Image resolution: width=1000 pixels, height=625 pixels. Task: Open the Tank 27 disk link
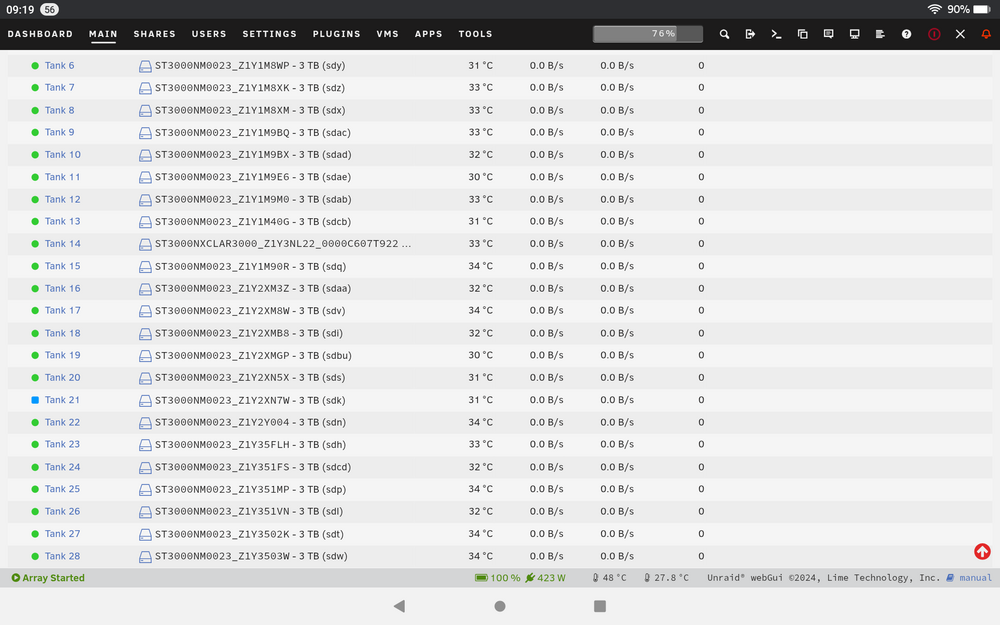[x=62, y=534]
